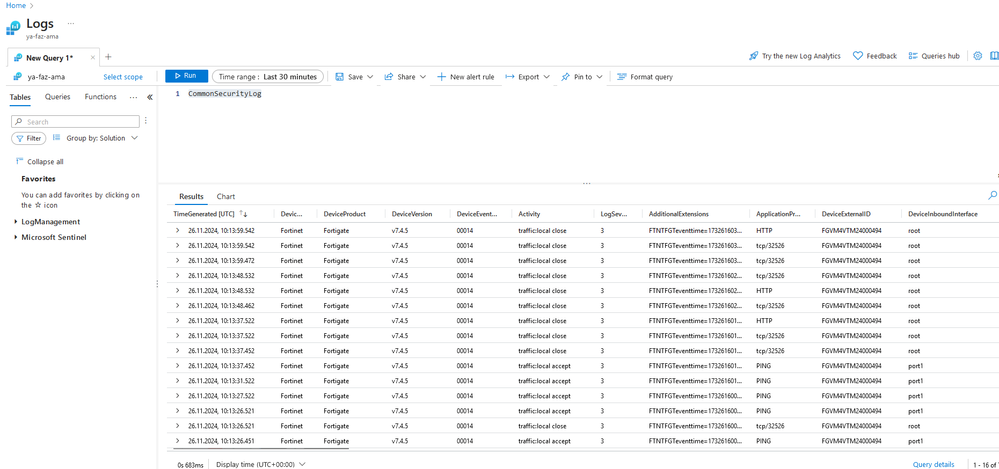Screen dimensions: 999x469
Task: Switch to the Chart tab
Action: [226, 197]
